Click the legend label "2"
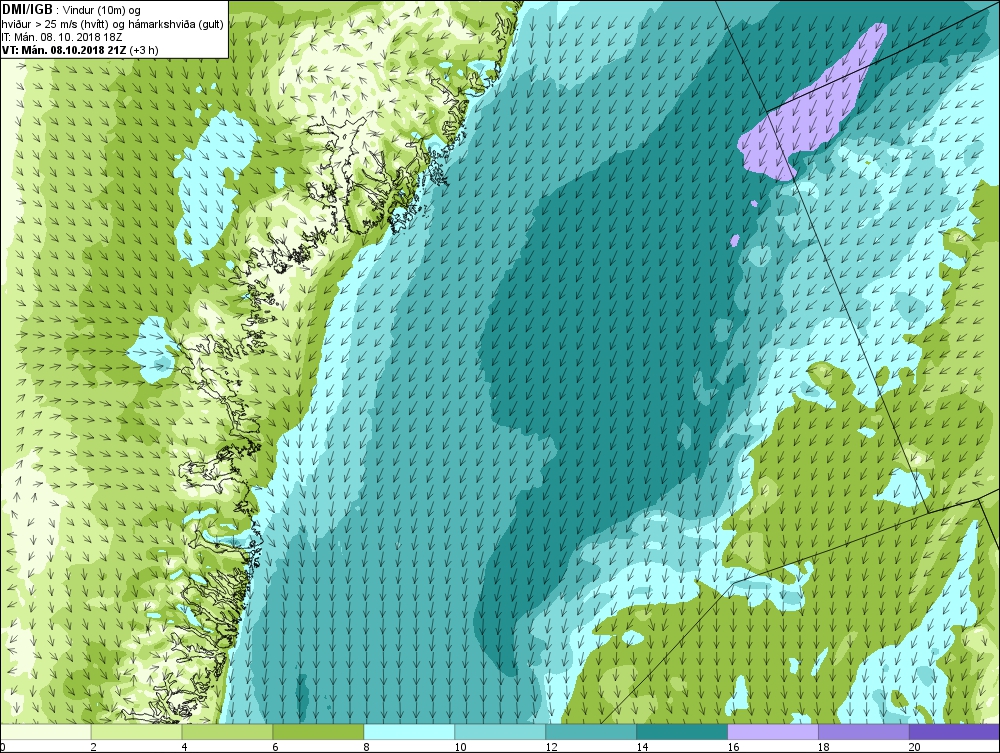Screen dimensions: 1000x753 (x=94, y=747)
